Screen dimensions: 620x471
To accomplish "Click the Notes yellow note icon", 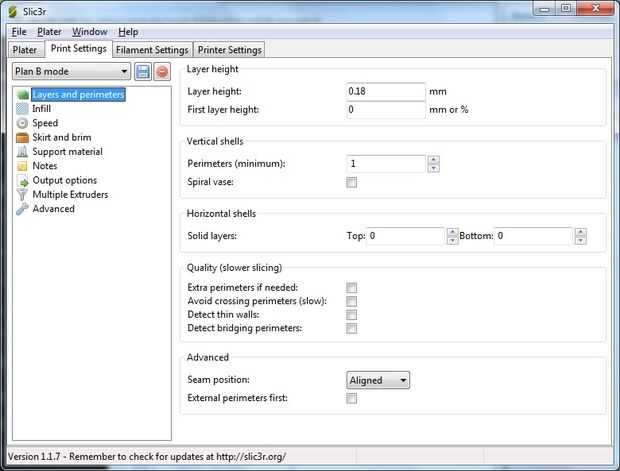I will click(x=22, y=166).
